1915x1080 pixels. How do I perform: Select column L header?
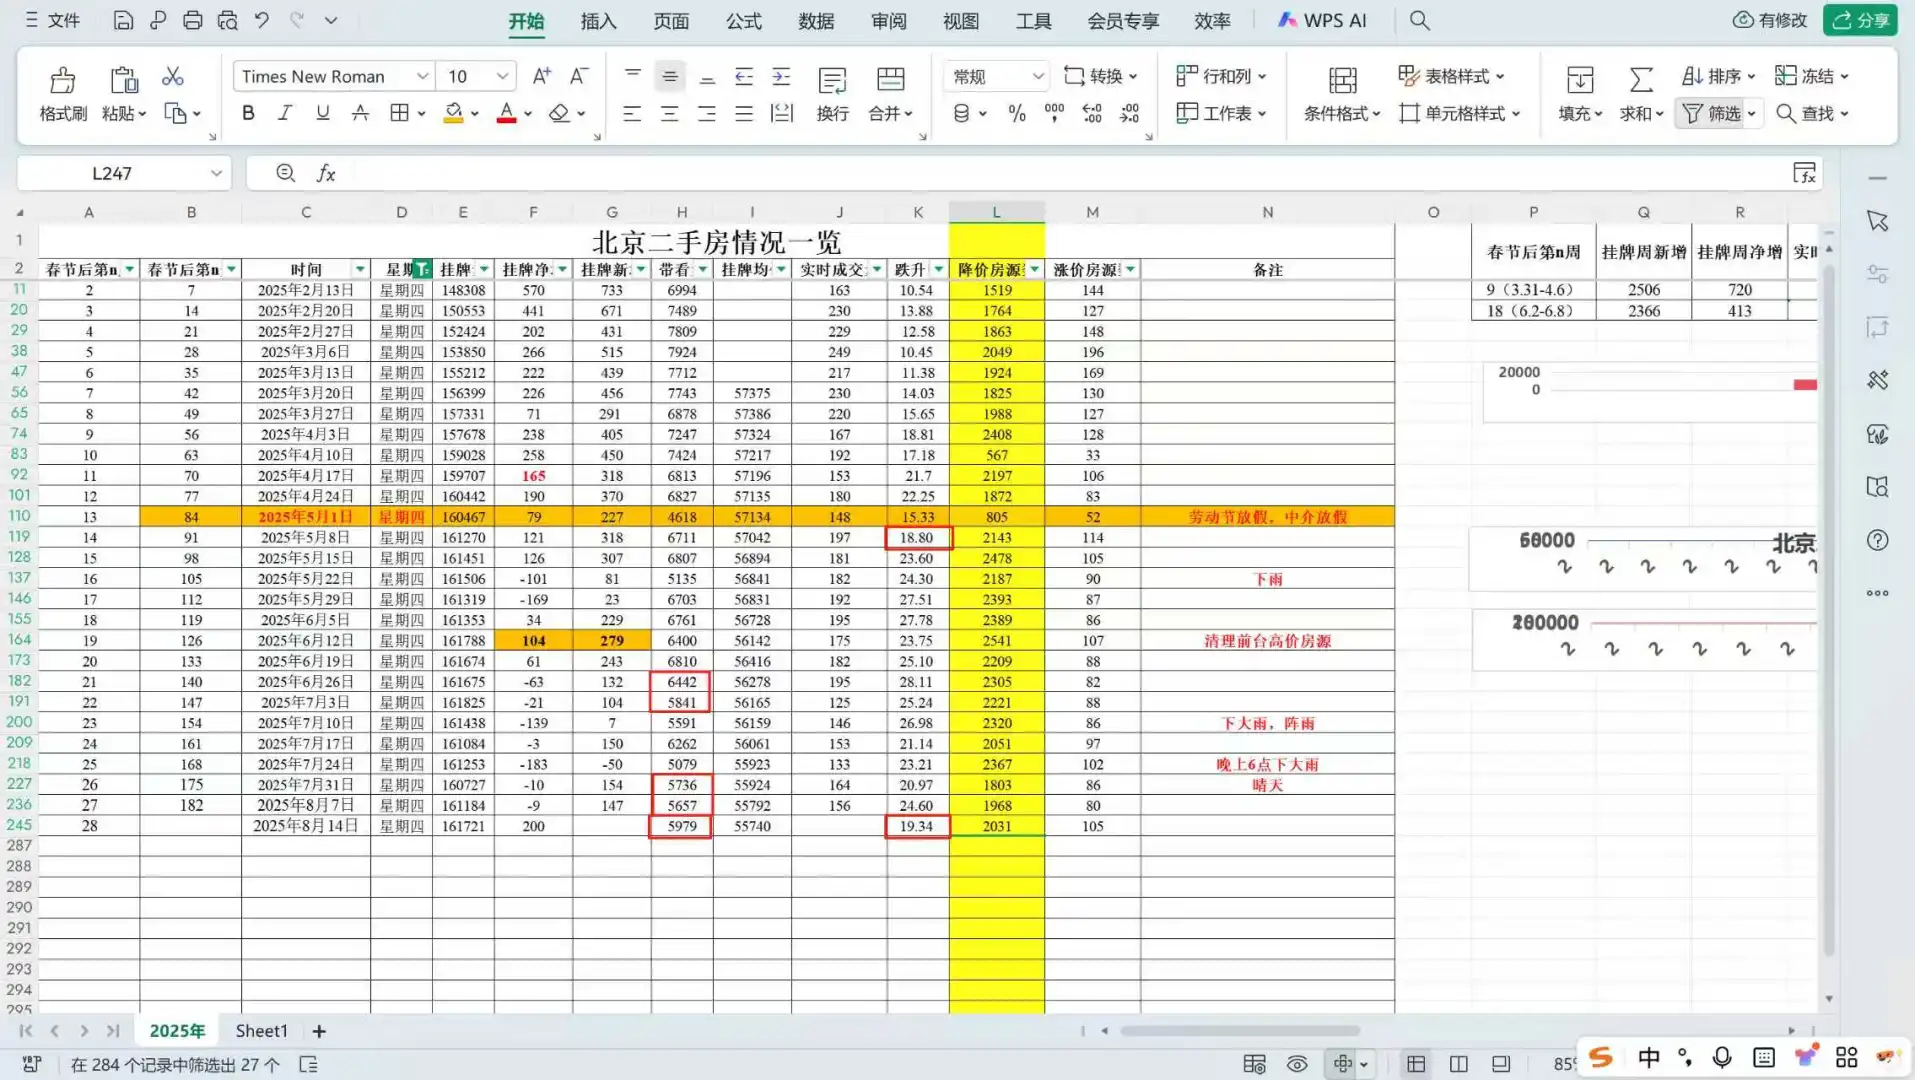[996, 212]
